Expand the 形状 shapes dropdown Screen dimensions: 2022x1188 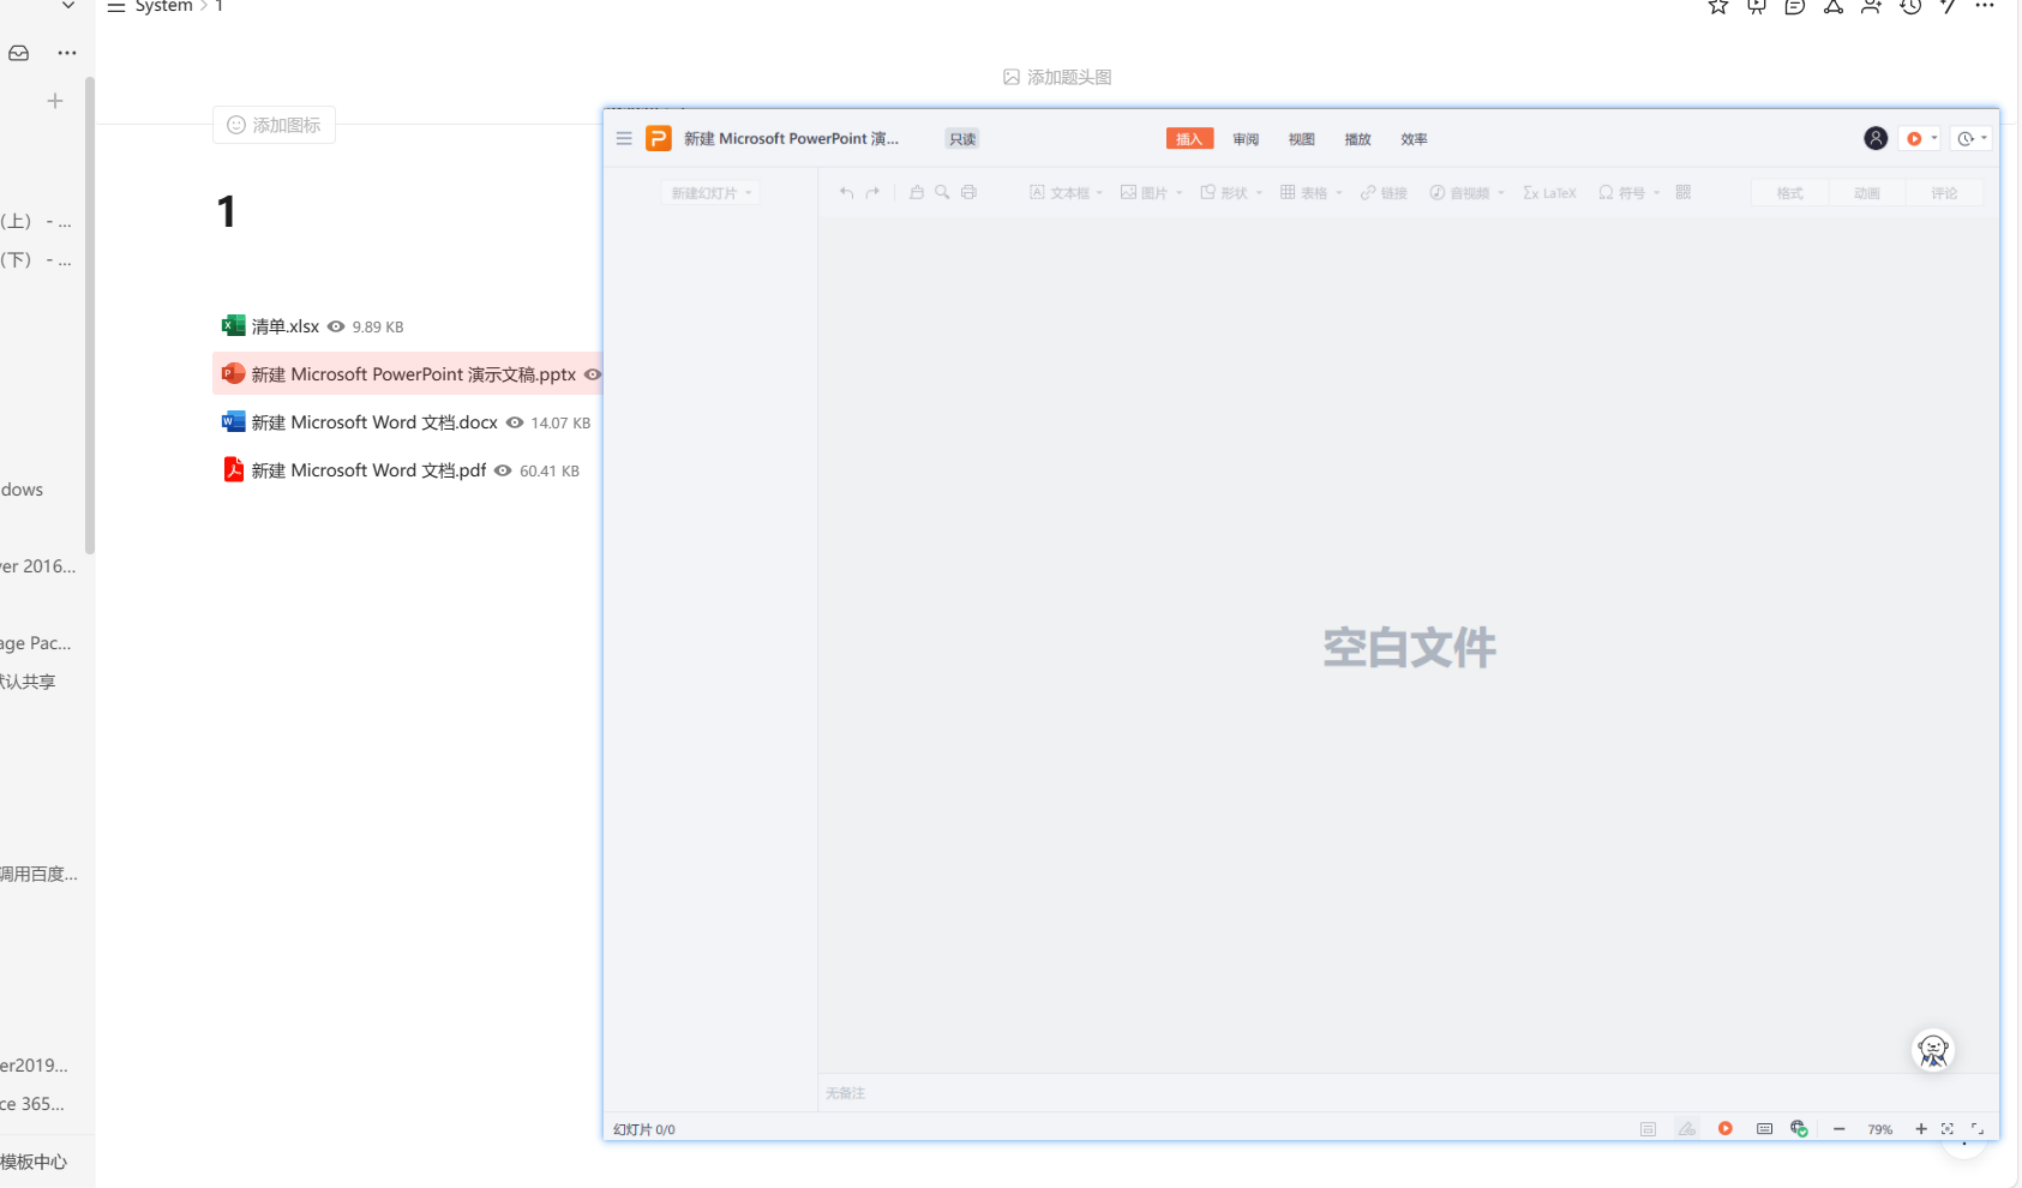[x=1258, y=192]
